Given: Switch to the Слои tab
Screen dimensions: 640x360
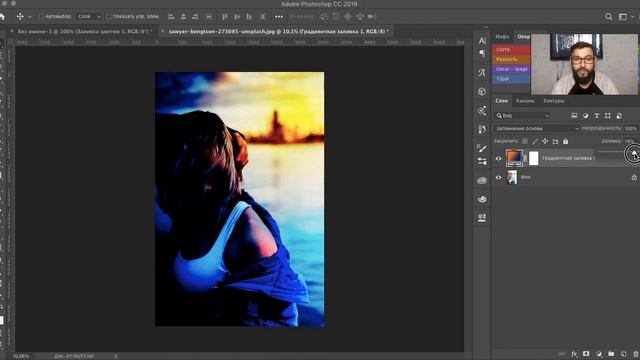Looking at the screenshot, I should 502,100.
